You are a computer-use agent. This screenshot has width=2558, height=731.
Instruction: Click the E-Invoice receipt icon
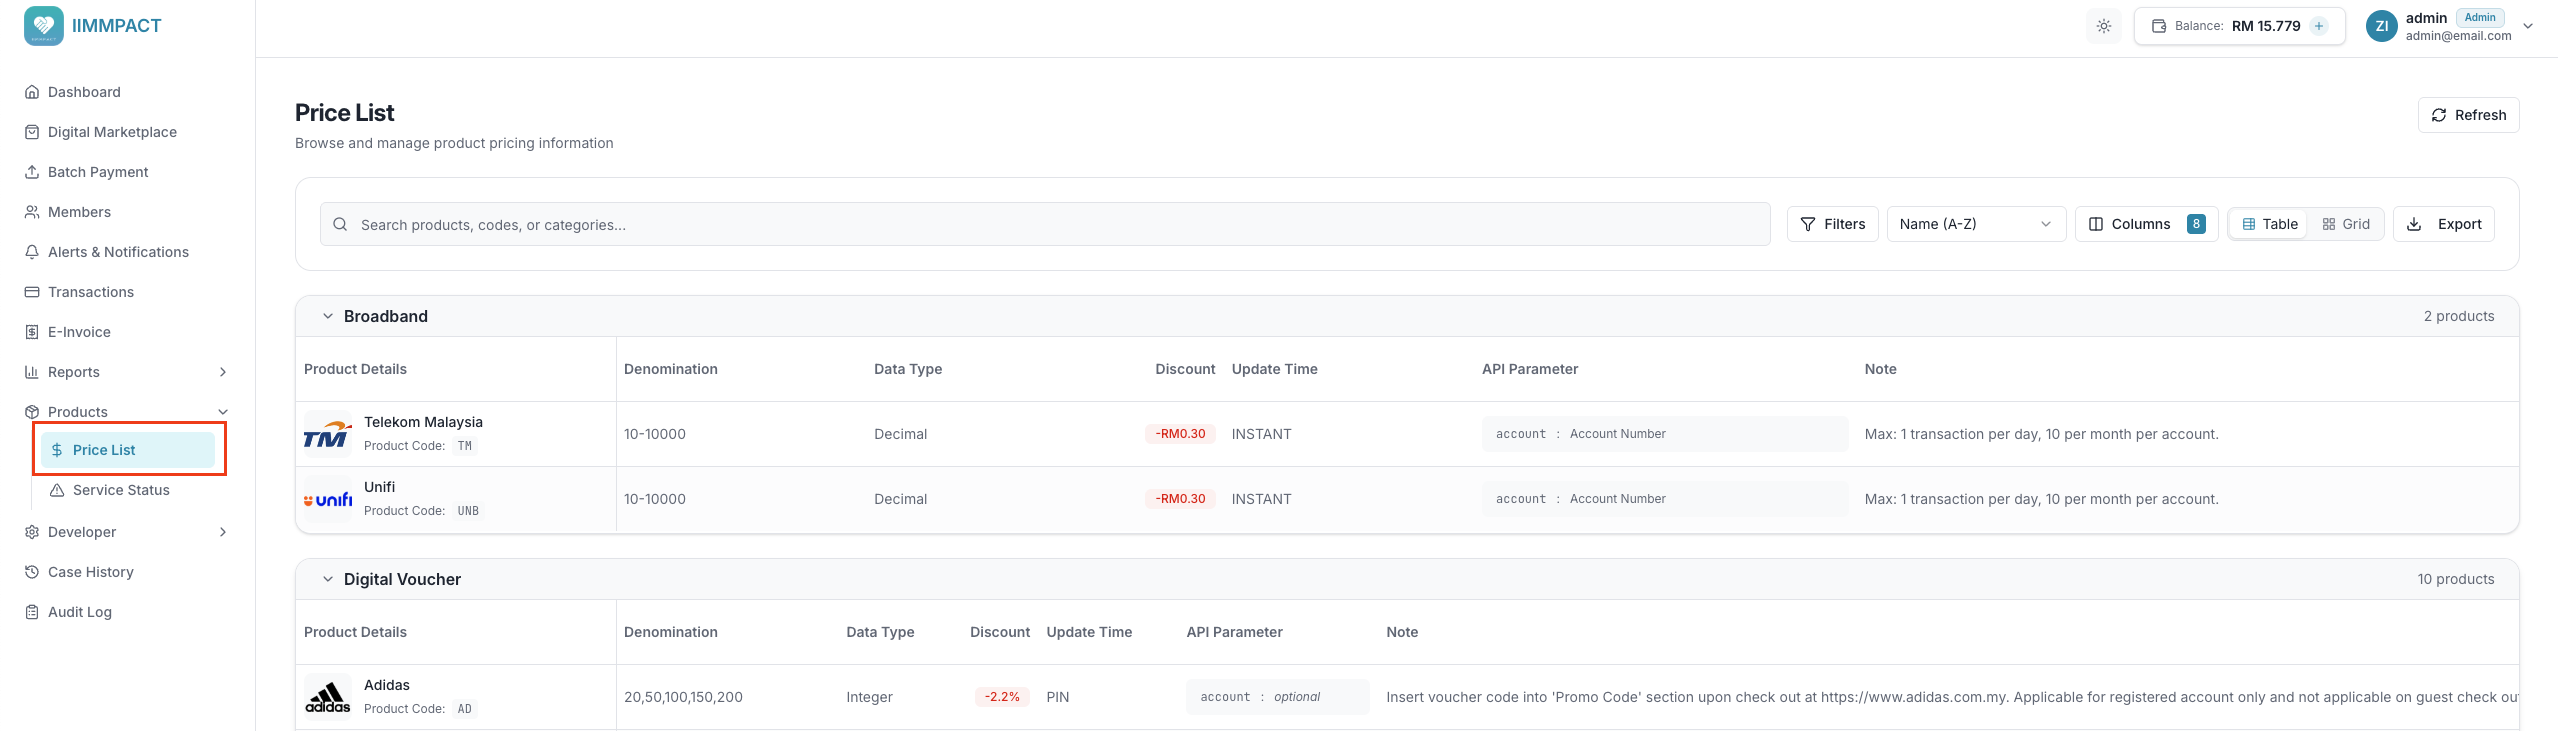(x=32, y=332)
